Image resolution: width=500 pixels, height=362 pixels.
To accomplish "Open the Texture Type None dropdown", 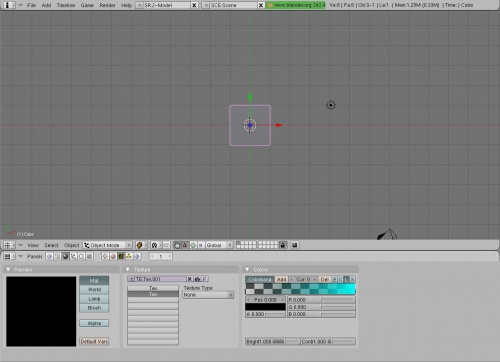I will coord(208,295).
